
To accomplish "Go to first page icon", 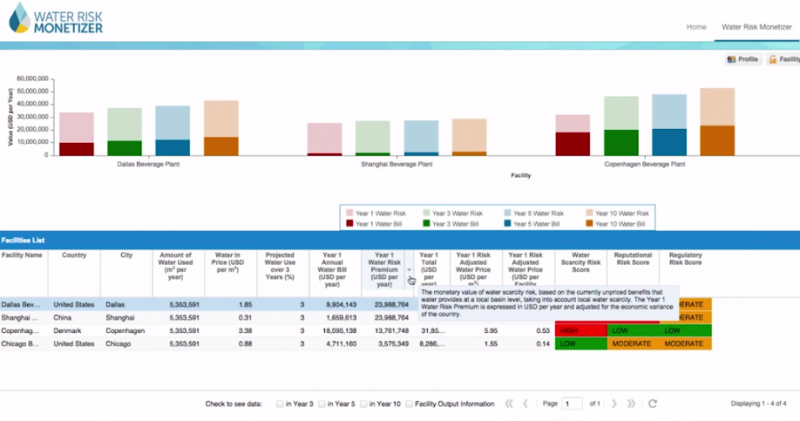I will click(x=509, y=404).
